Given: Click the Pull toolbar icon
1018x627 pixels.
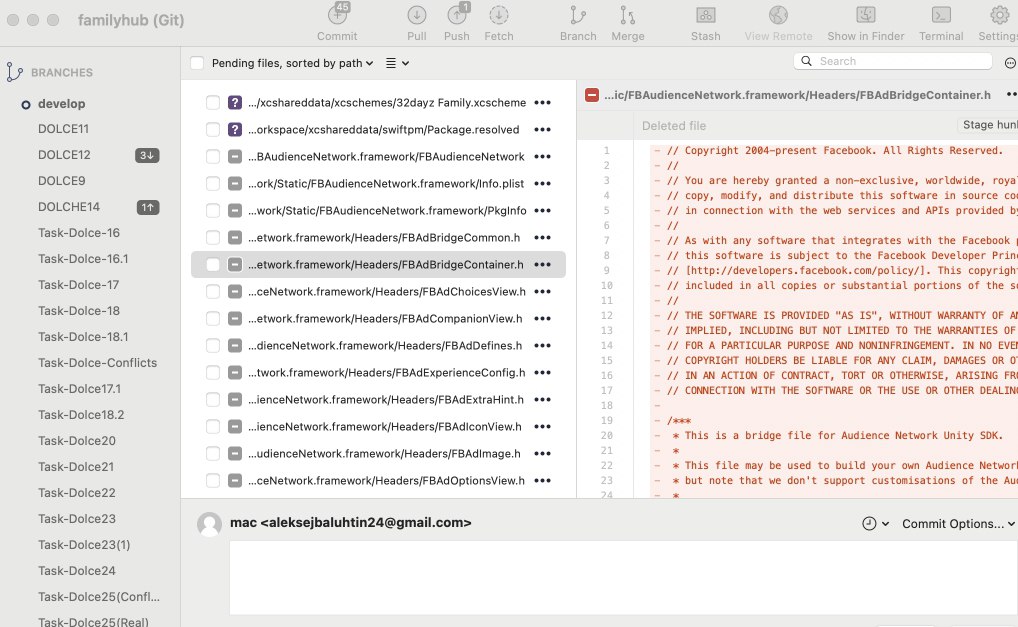Looking at the screenshot, I should (x=417, y=16).
